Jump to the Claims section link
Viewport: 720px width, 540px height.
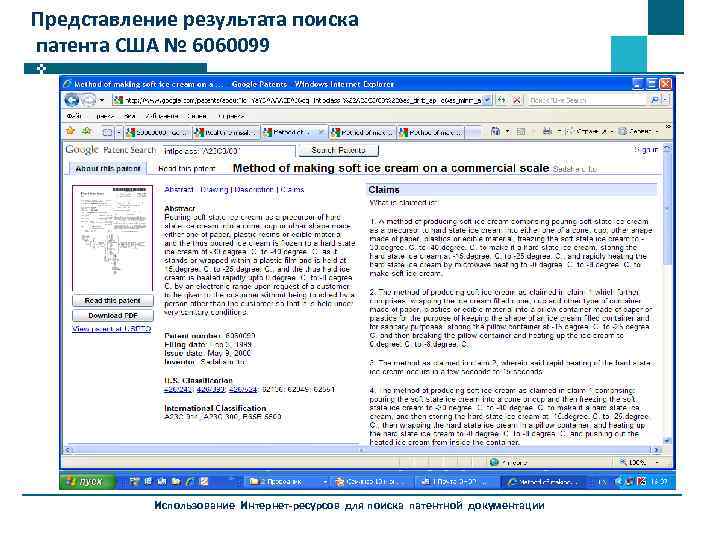coord(292,189)
